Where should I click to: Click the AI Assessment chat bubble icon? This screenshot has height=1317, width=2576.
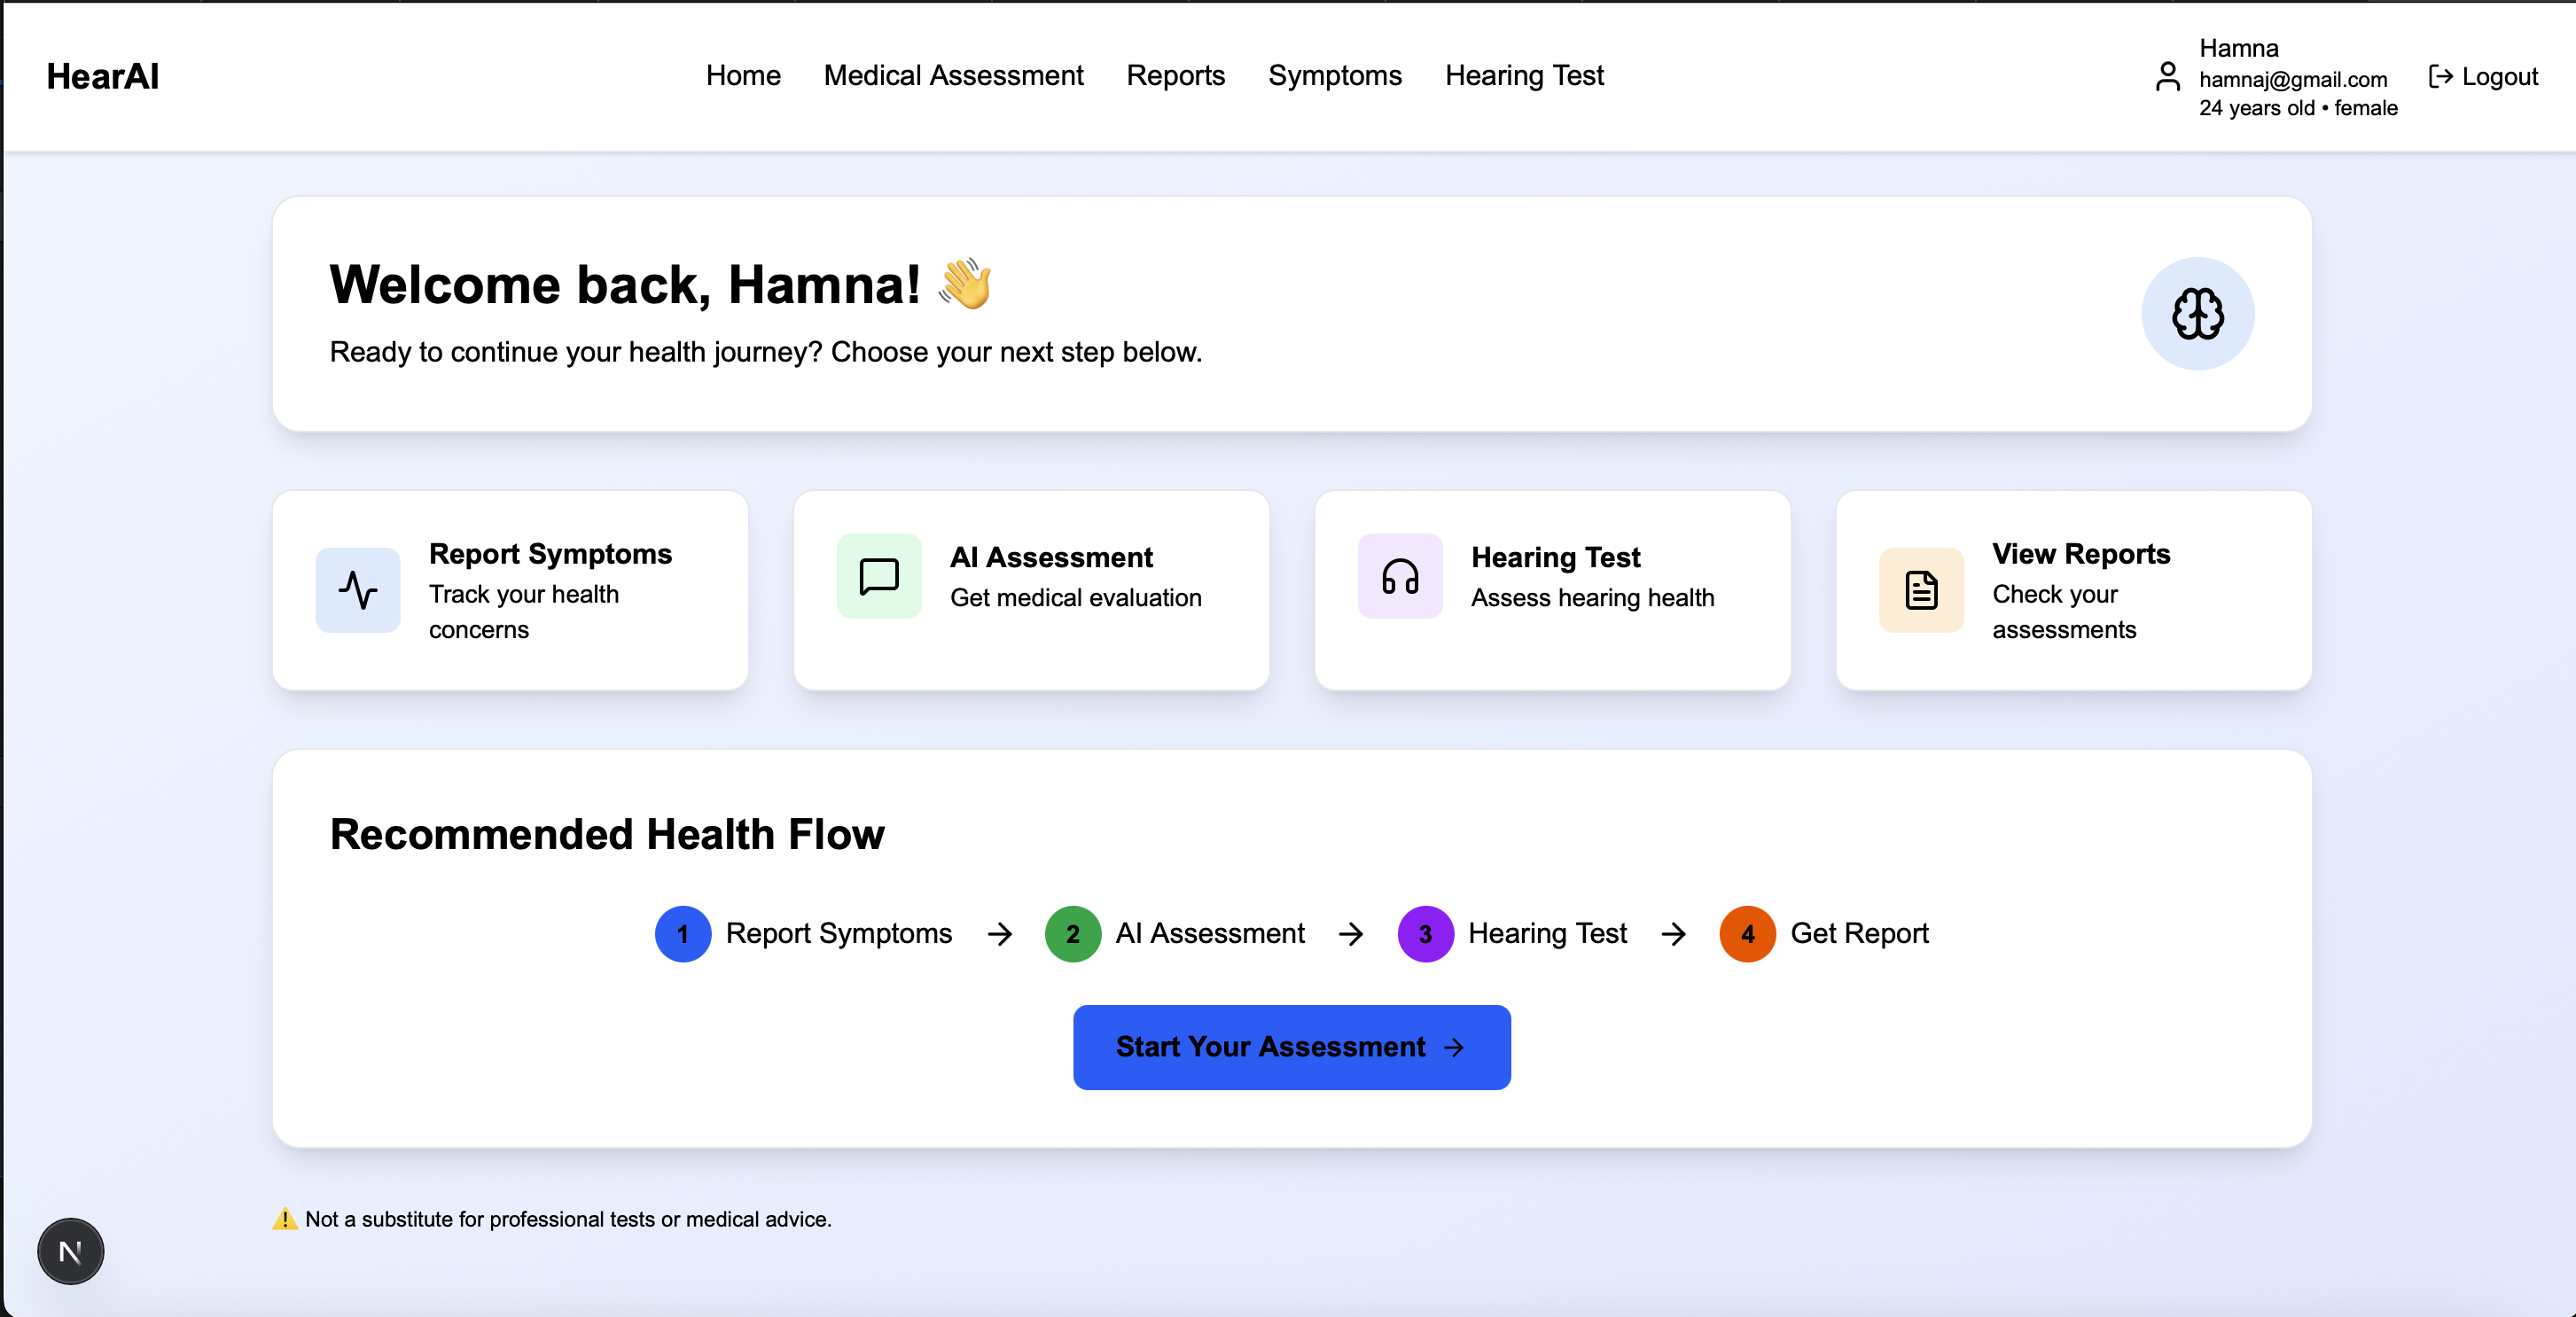click(x=878, y=576)
